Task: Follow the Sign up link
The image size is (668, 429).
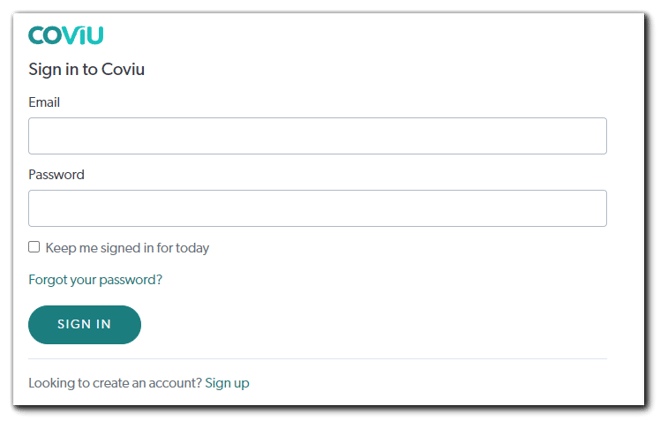Action: coord(227,383)
